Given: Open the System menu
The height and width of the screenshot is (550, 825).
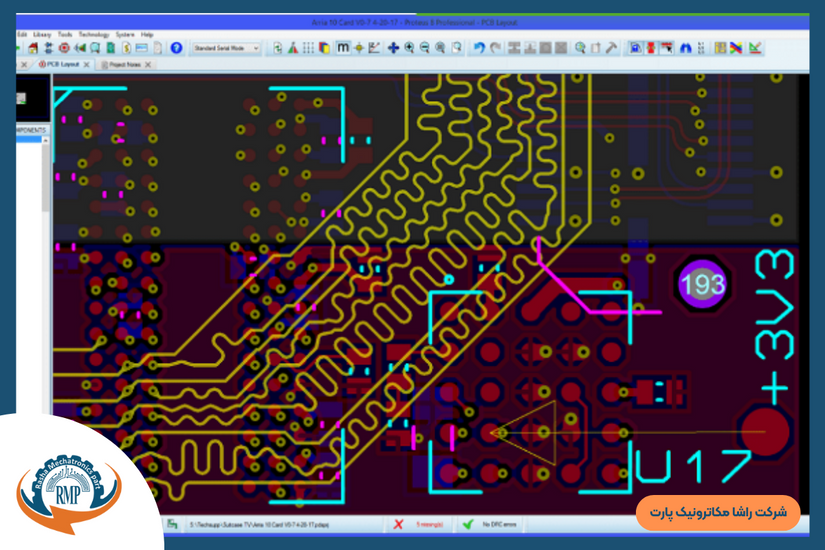Looking at the screenshot, I should 124,34.
